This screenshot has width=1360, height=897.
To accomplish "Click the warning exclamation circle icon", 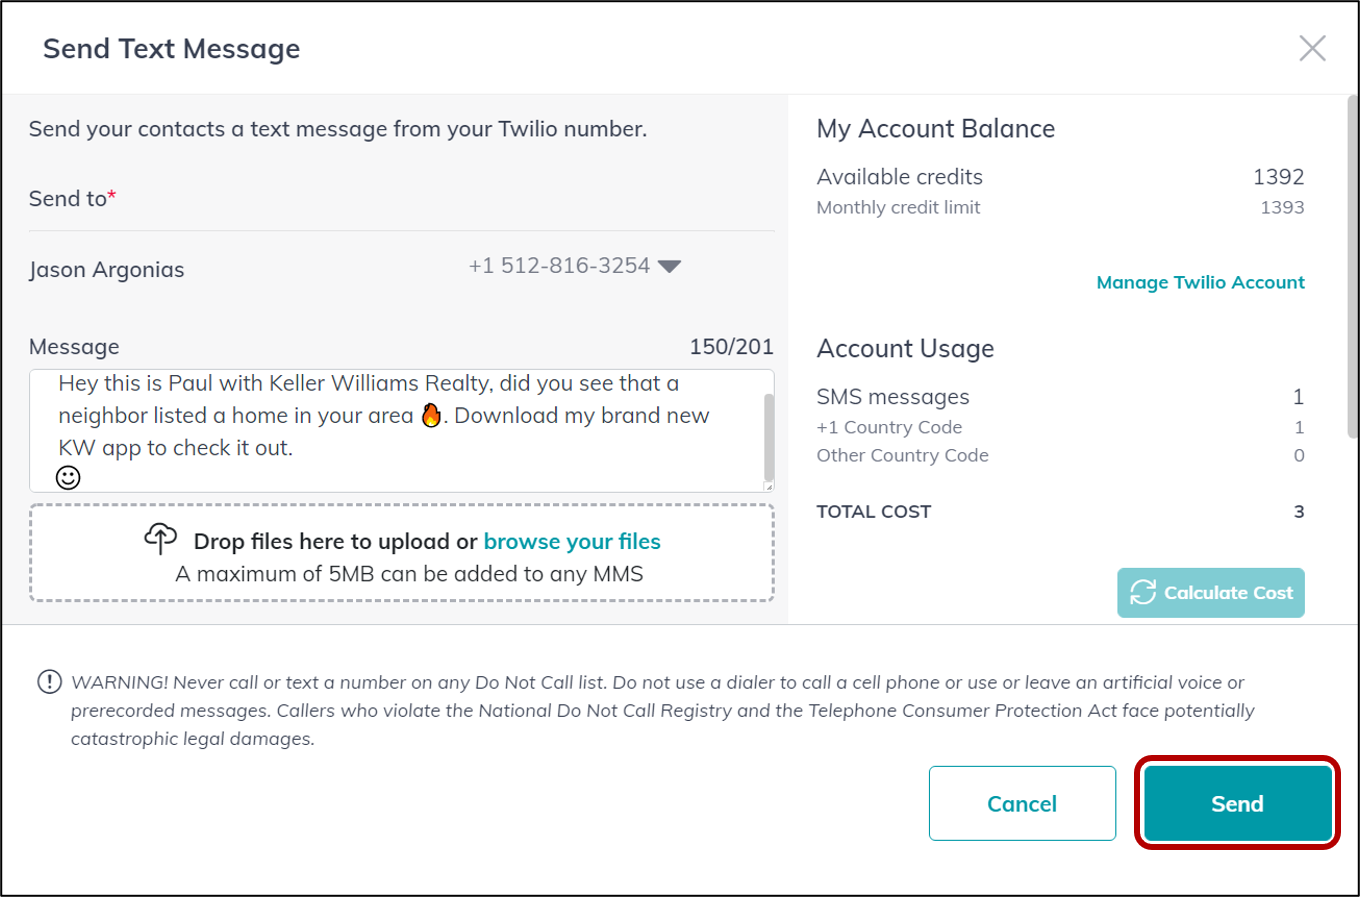I will point(49,682).
